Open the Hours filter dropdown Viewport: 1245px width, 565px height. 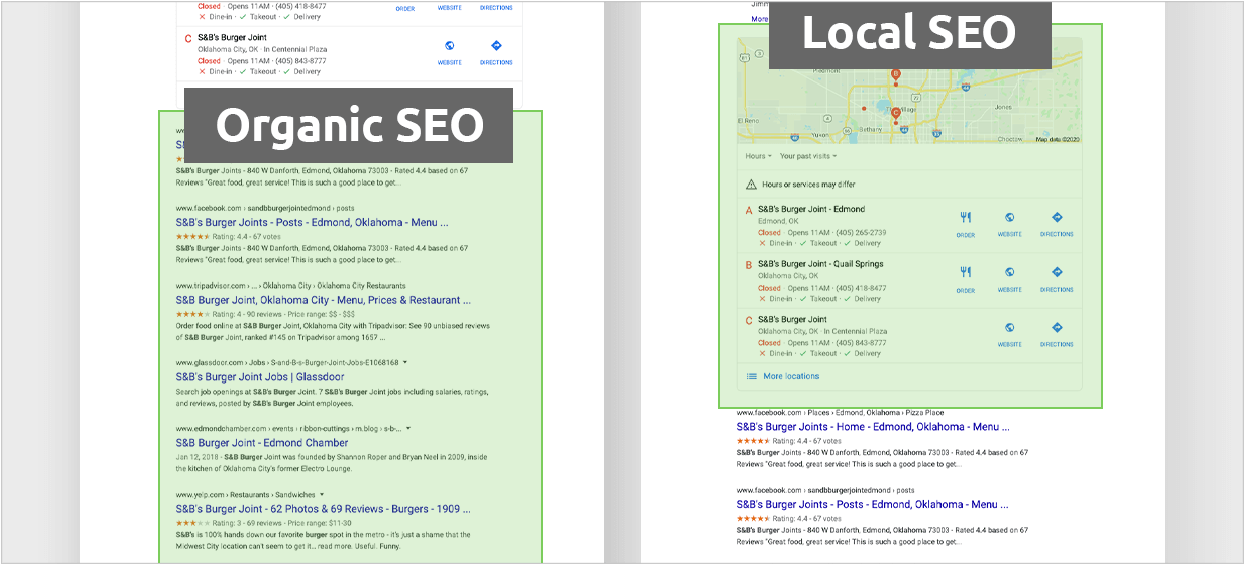point(758,156)
